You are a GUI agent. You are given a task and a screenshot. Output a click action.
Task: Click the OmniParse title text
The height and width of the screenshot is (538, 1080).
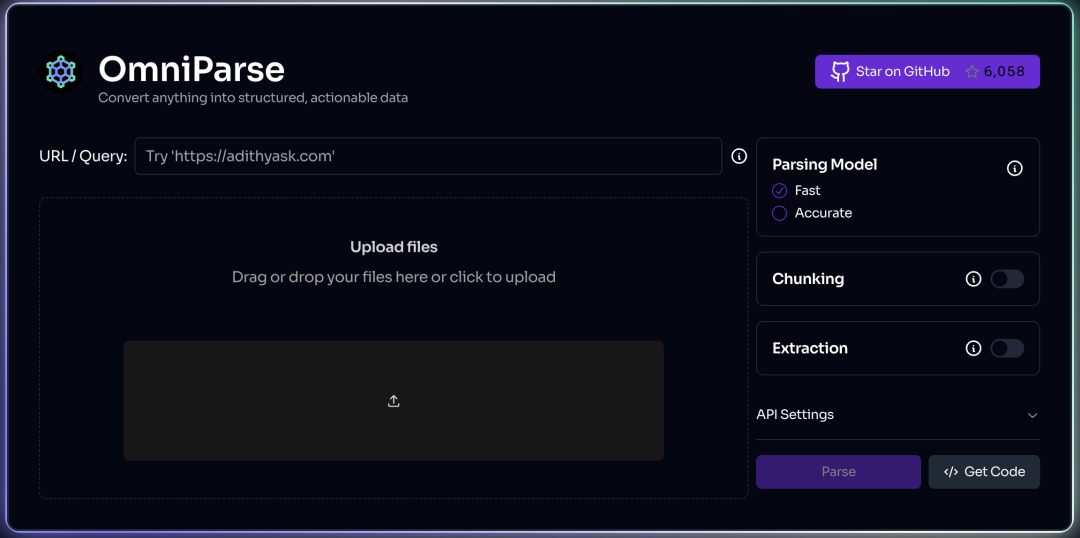coord(191,69)
